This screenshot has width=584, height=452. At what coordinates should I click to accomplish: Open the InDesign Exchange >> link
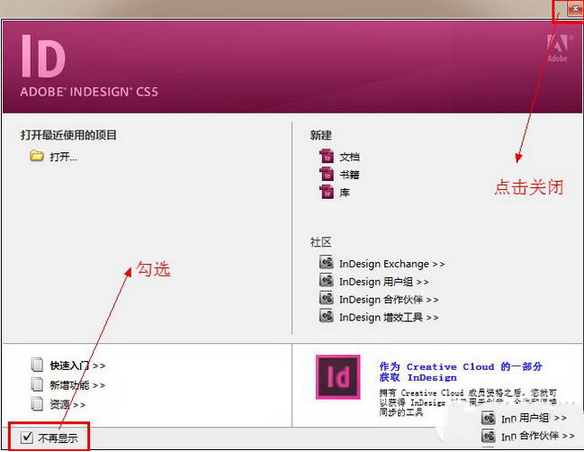point(392,264)
